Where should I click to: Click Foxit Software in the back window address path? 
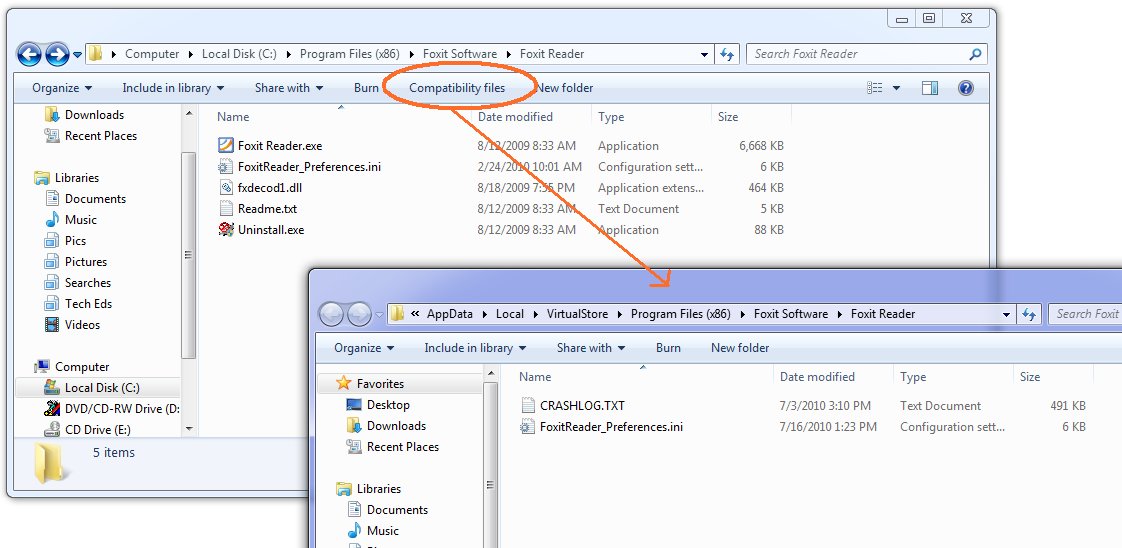coord(459,54)
